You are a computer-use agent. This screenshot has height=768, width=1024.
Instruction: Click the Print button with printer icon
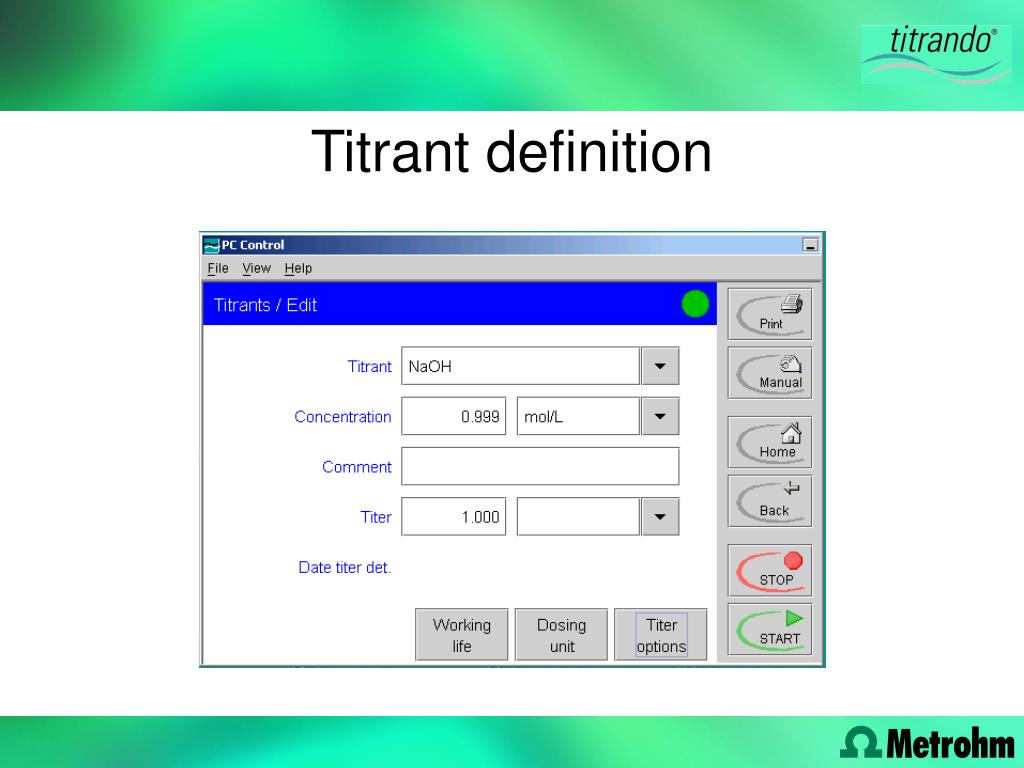pos(770,314)
